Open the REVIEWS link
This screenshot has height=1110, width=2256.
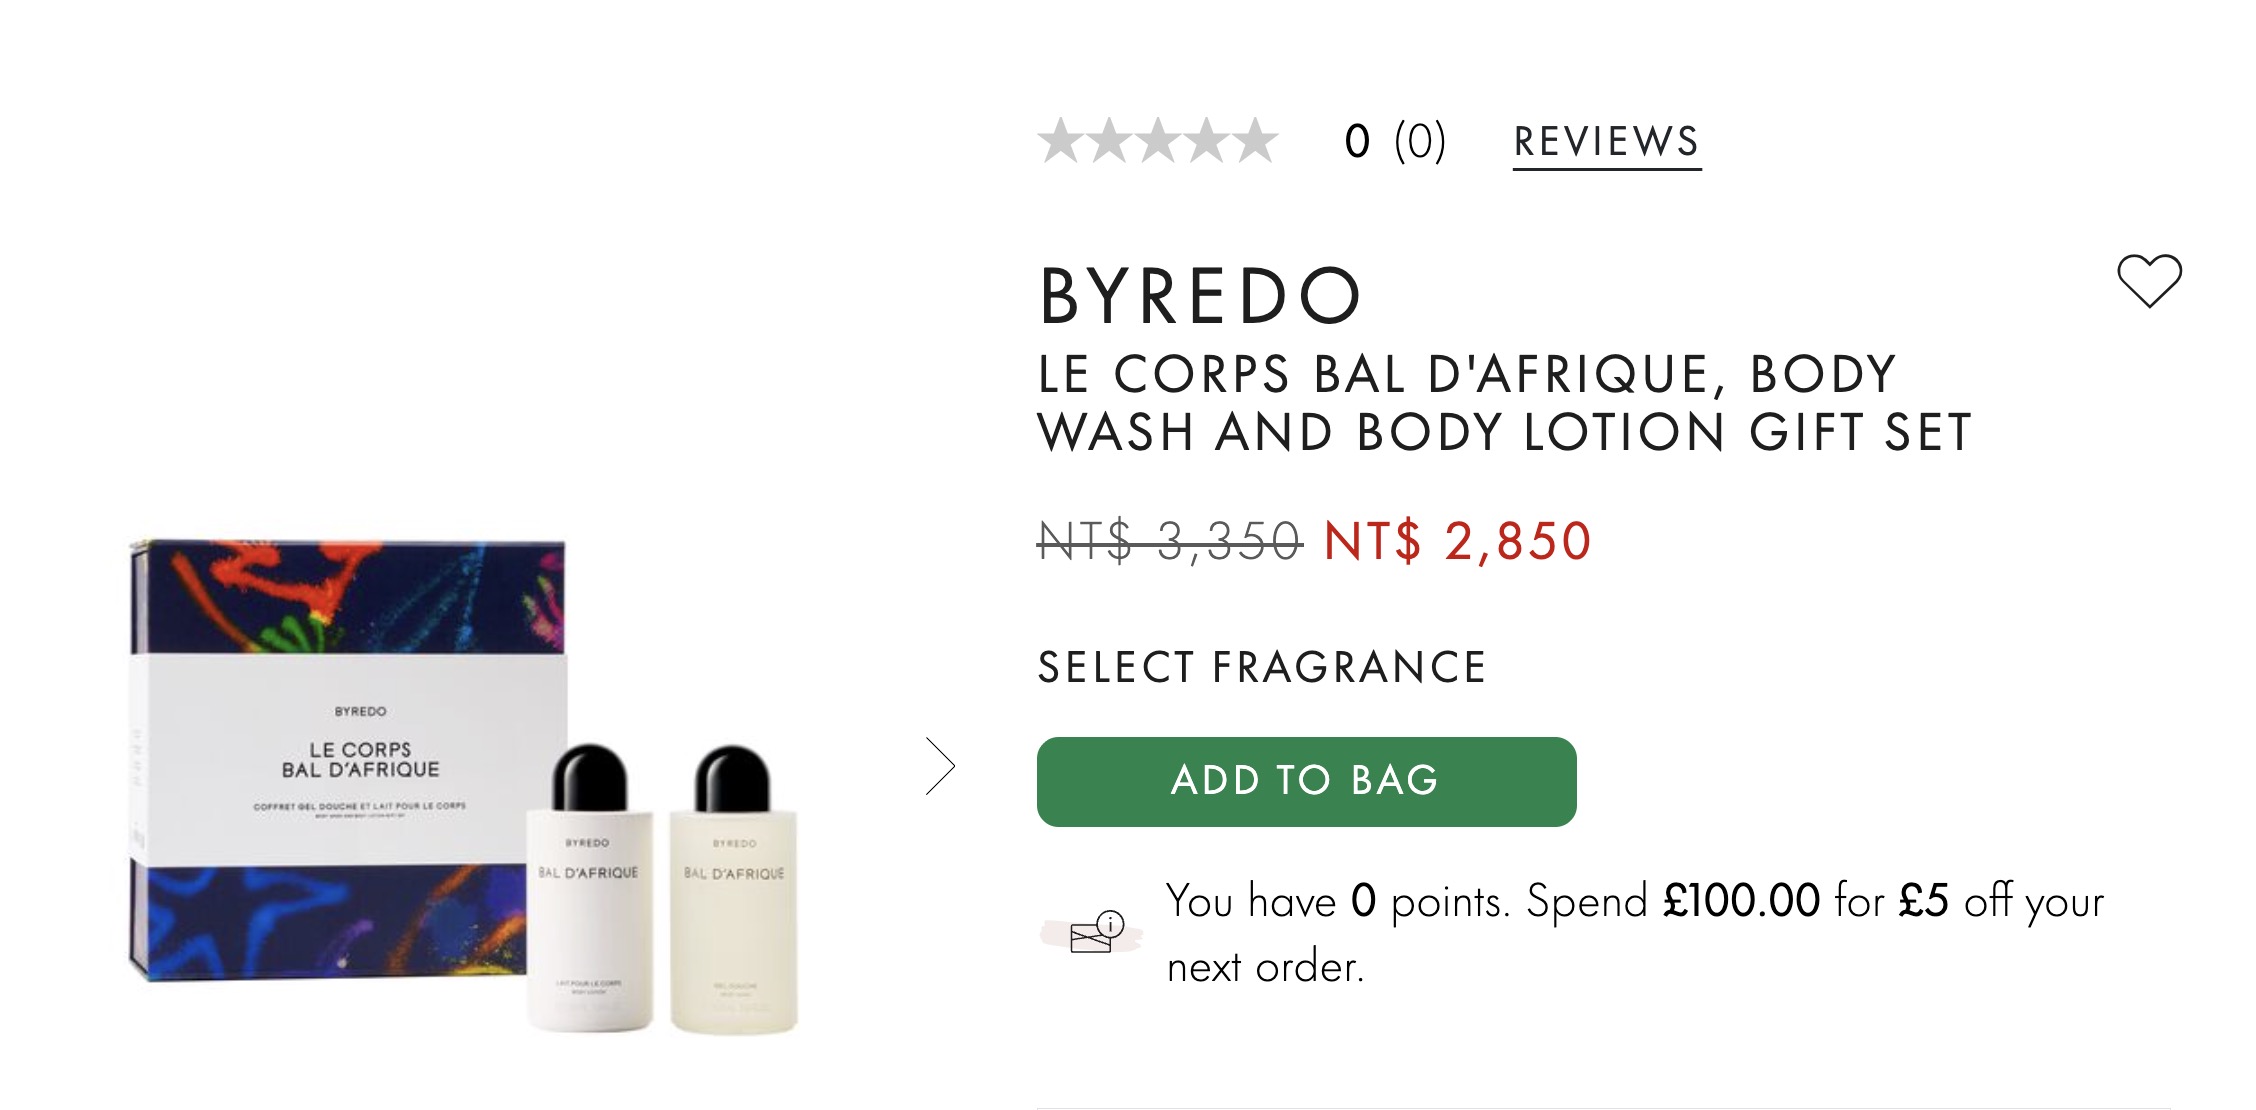[x=1606, y=142]
